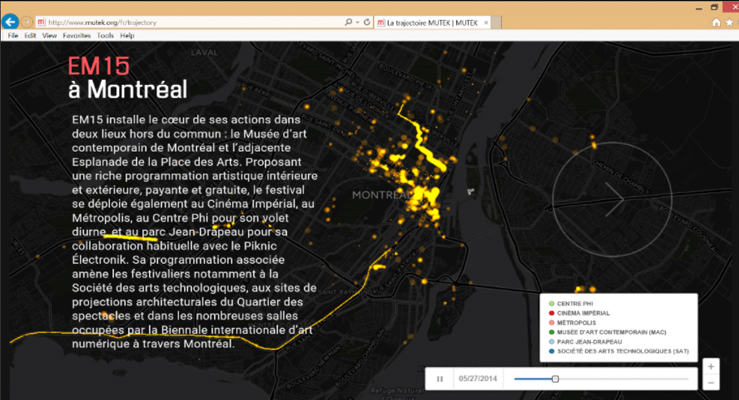Viewport: 739px width, 400px height.
Task: Pause the trajectory animation playback
Action: tap(439, 379)
